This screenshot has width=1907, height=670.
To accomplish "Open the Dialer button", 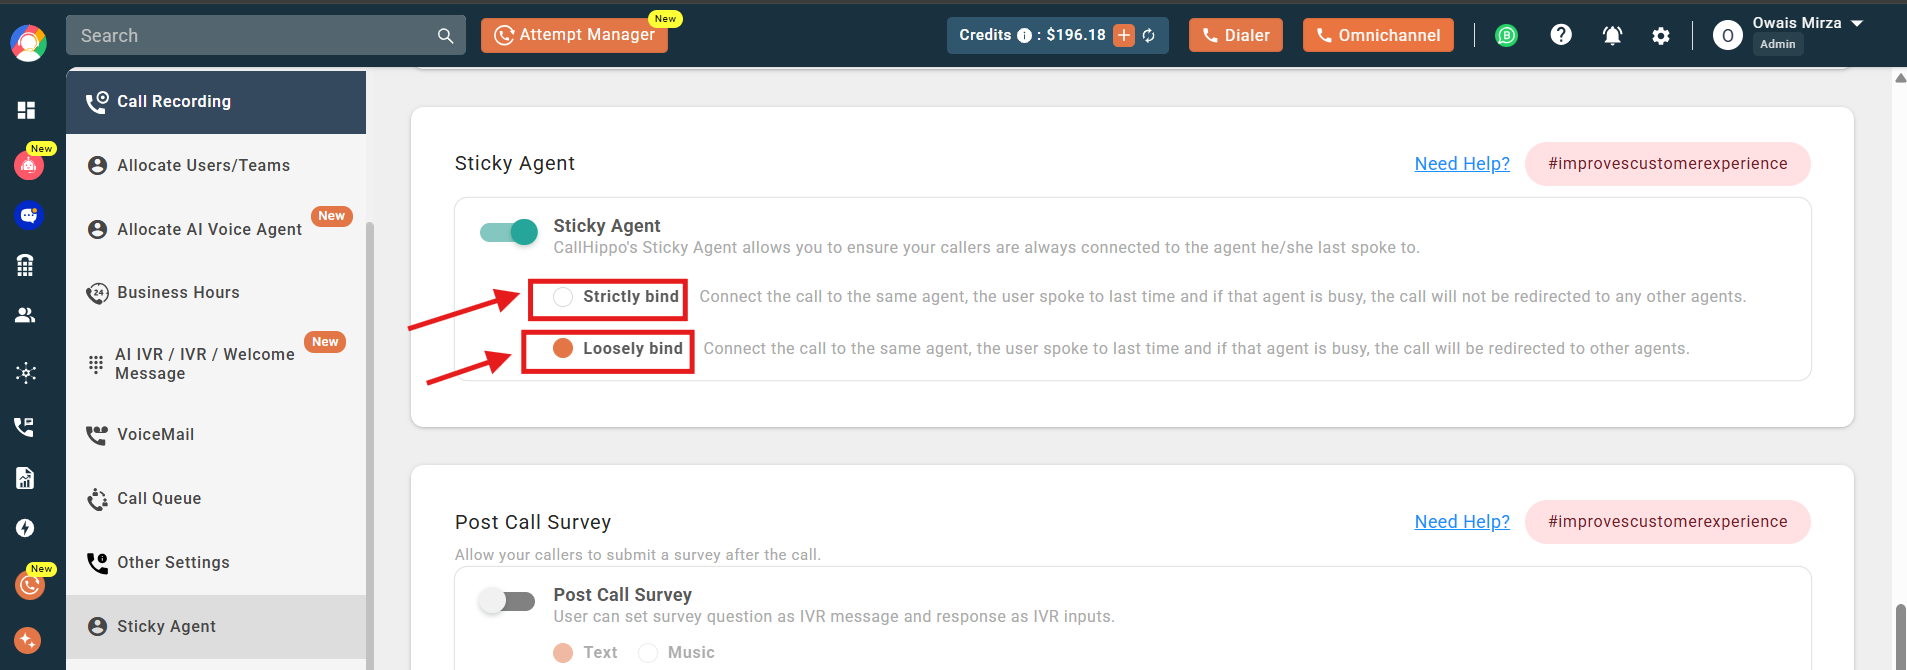I will pyautogui.click(x=1236, y=35).
